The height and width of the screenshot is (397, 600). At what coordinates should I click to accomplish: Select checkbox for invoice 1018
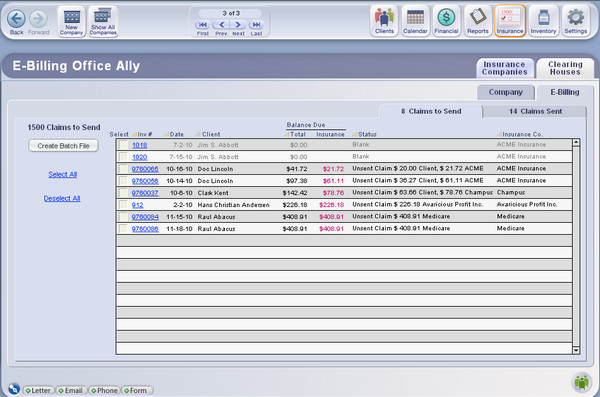pyautogui.click(x=123, y=145)
